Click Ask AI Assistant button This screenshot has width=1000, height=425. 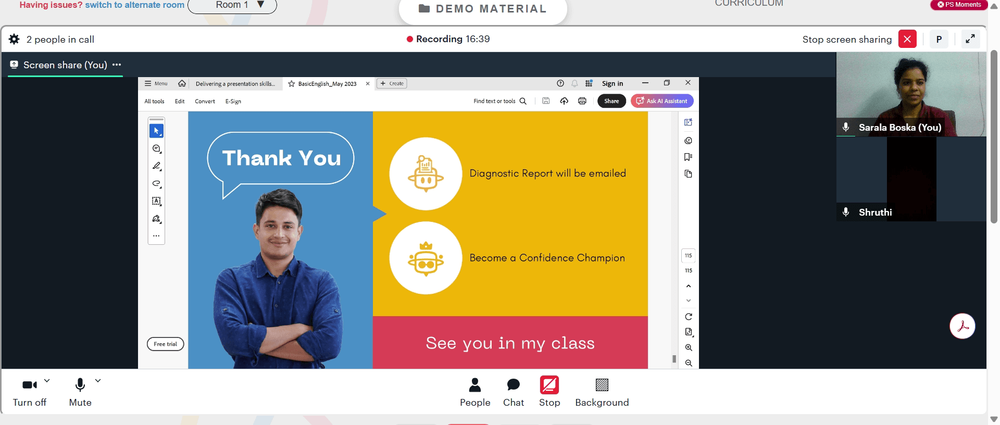pos(662,101)
